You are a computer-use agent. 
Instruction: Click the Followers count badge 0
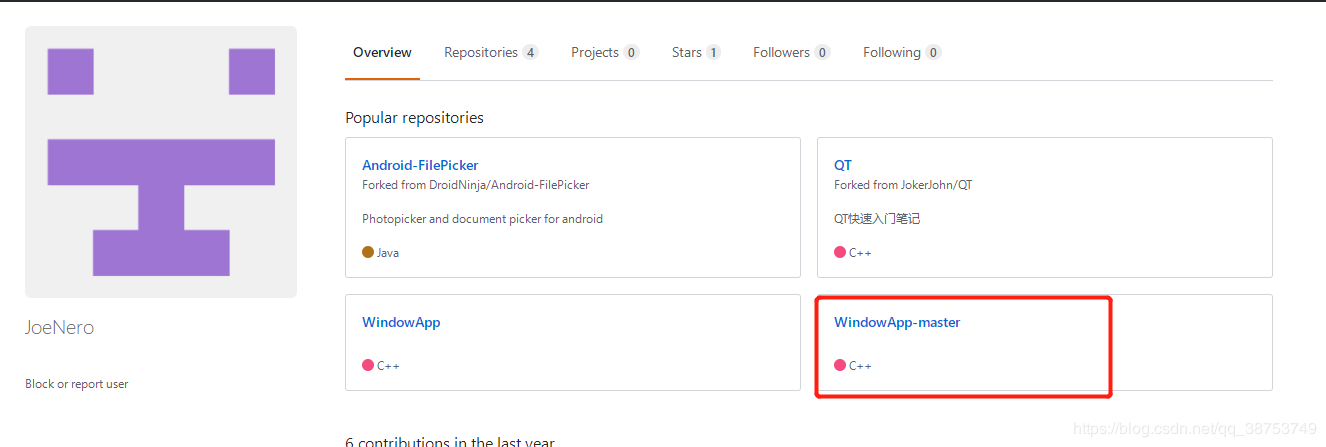click(x=822, y=53)
